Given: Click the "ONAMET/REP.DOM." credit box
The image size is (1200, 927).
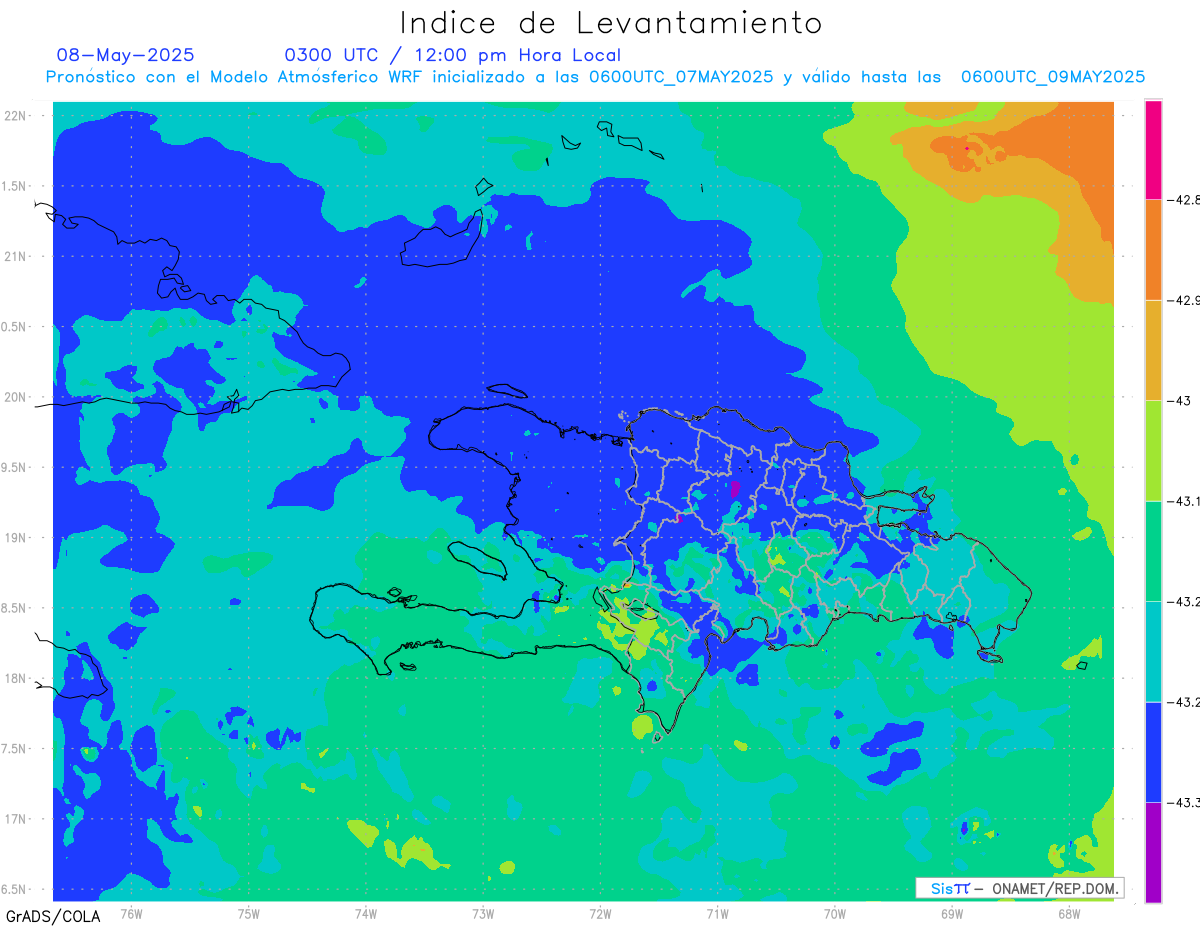Looking at the screenshot, I should (1019, 888).
